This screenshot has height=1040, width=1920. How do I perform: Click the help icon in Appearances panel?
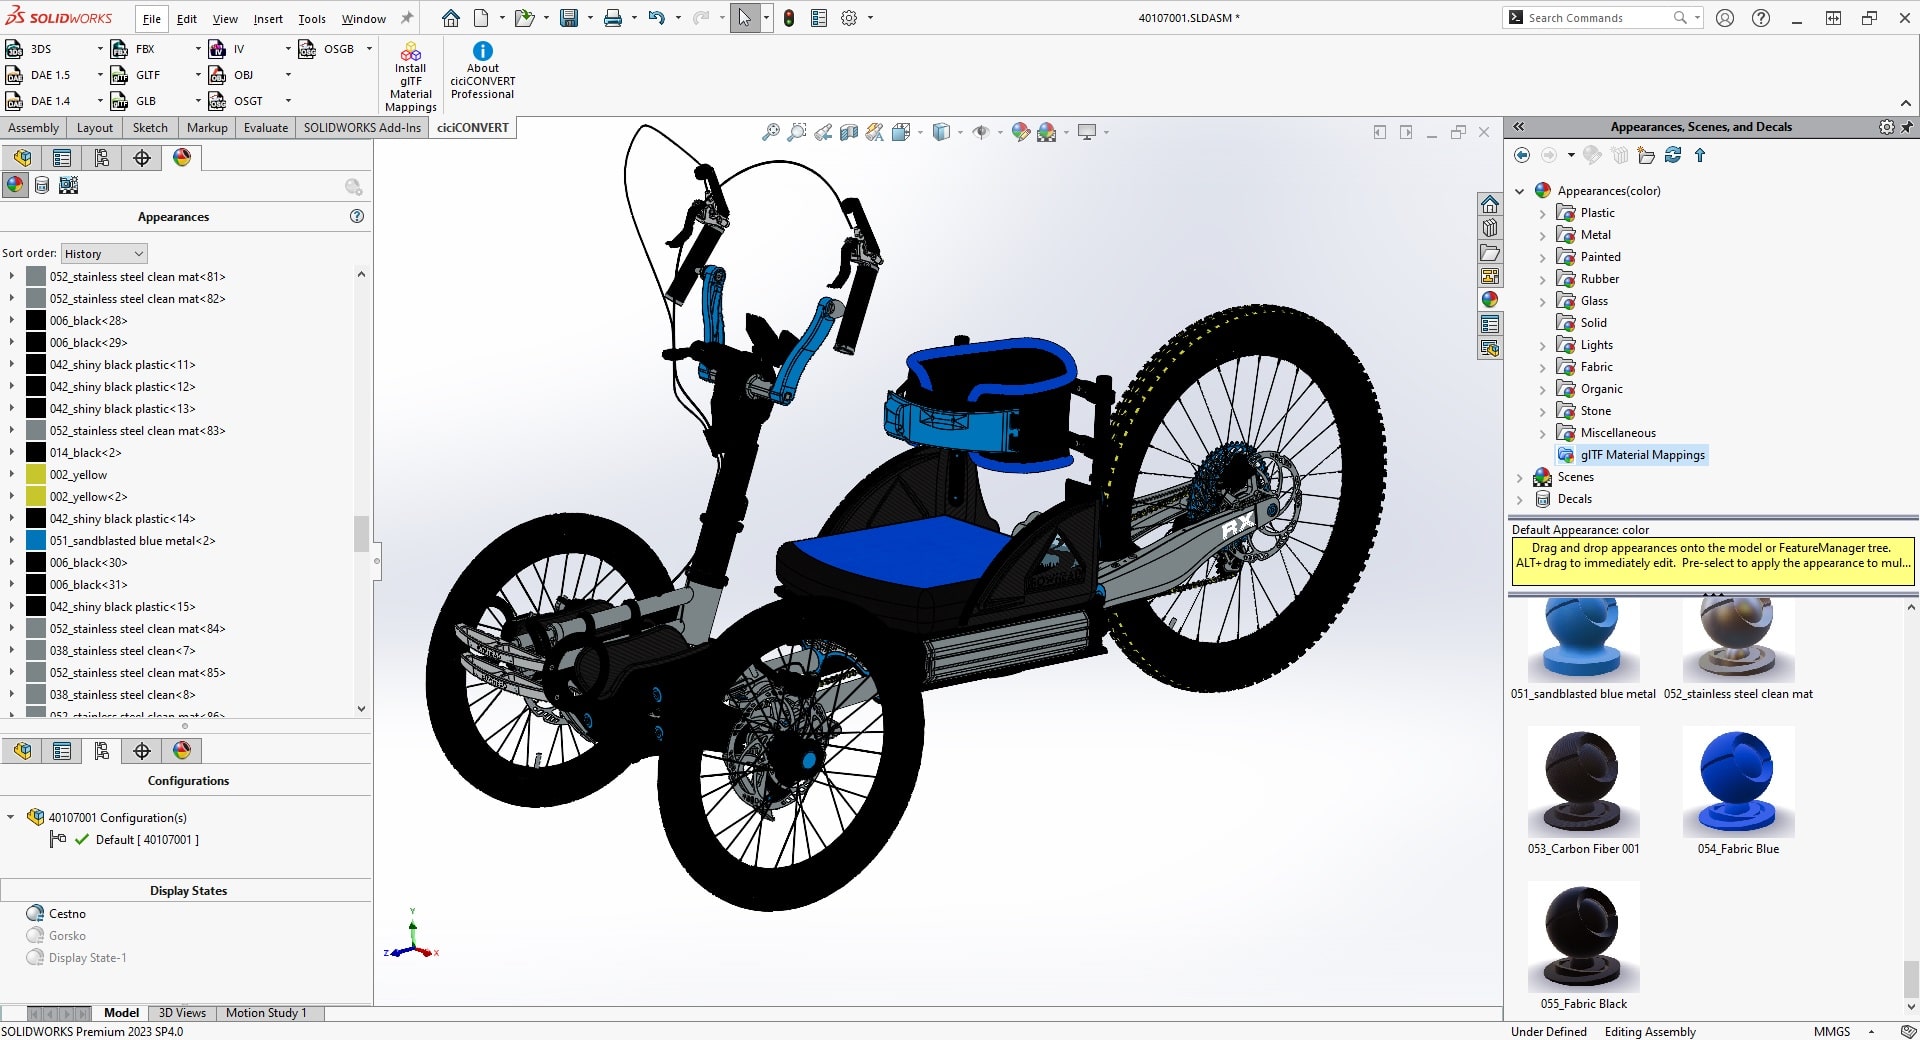[357, 216]
